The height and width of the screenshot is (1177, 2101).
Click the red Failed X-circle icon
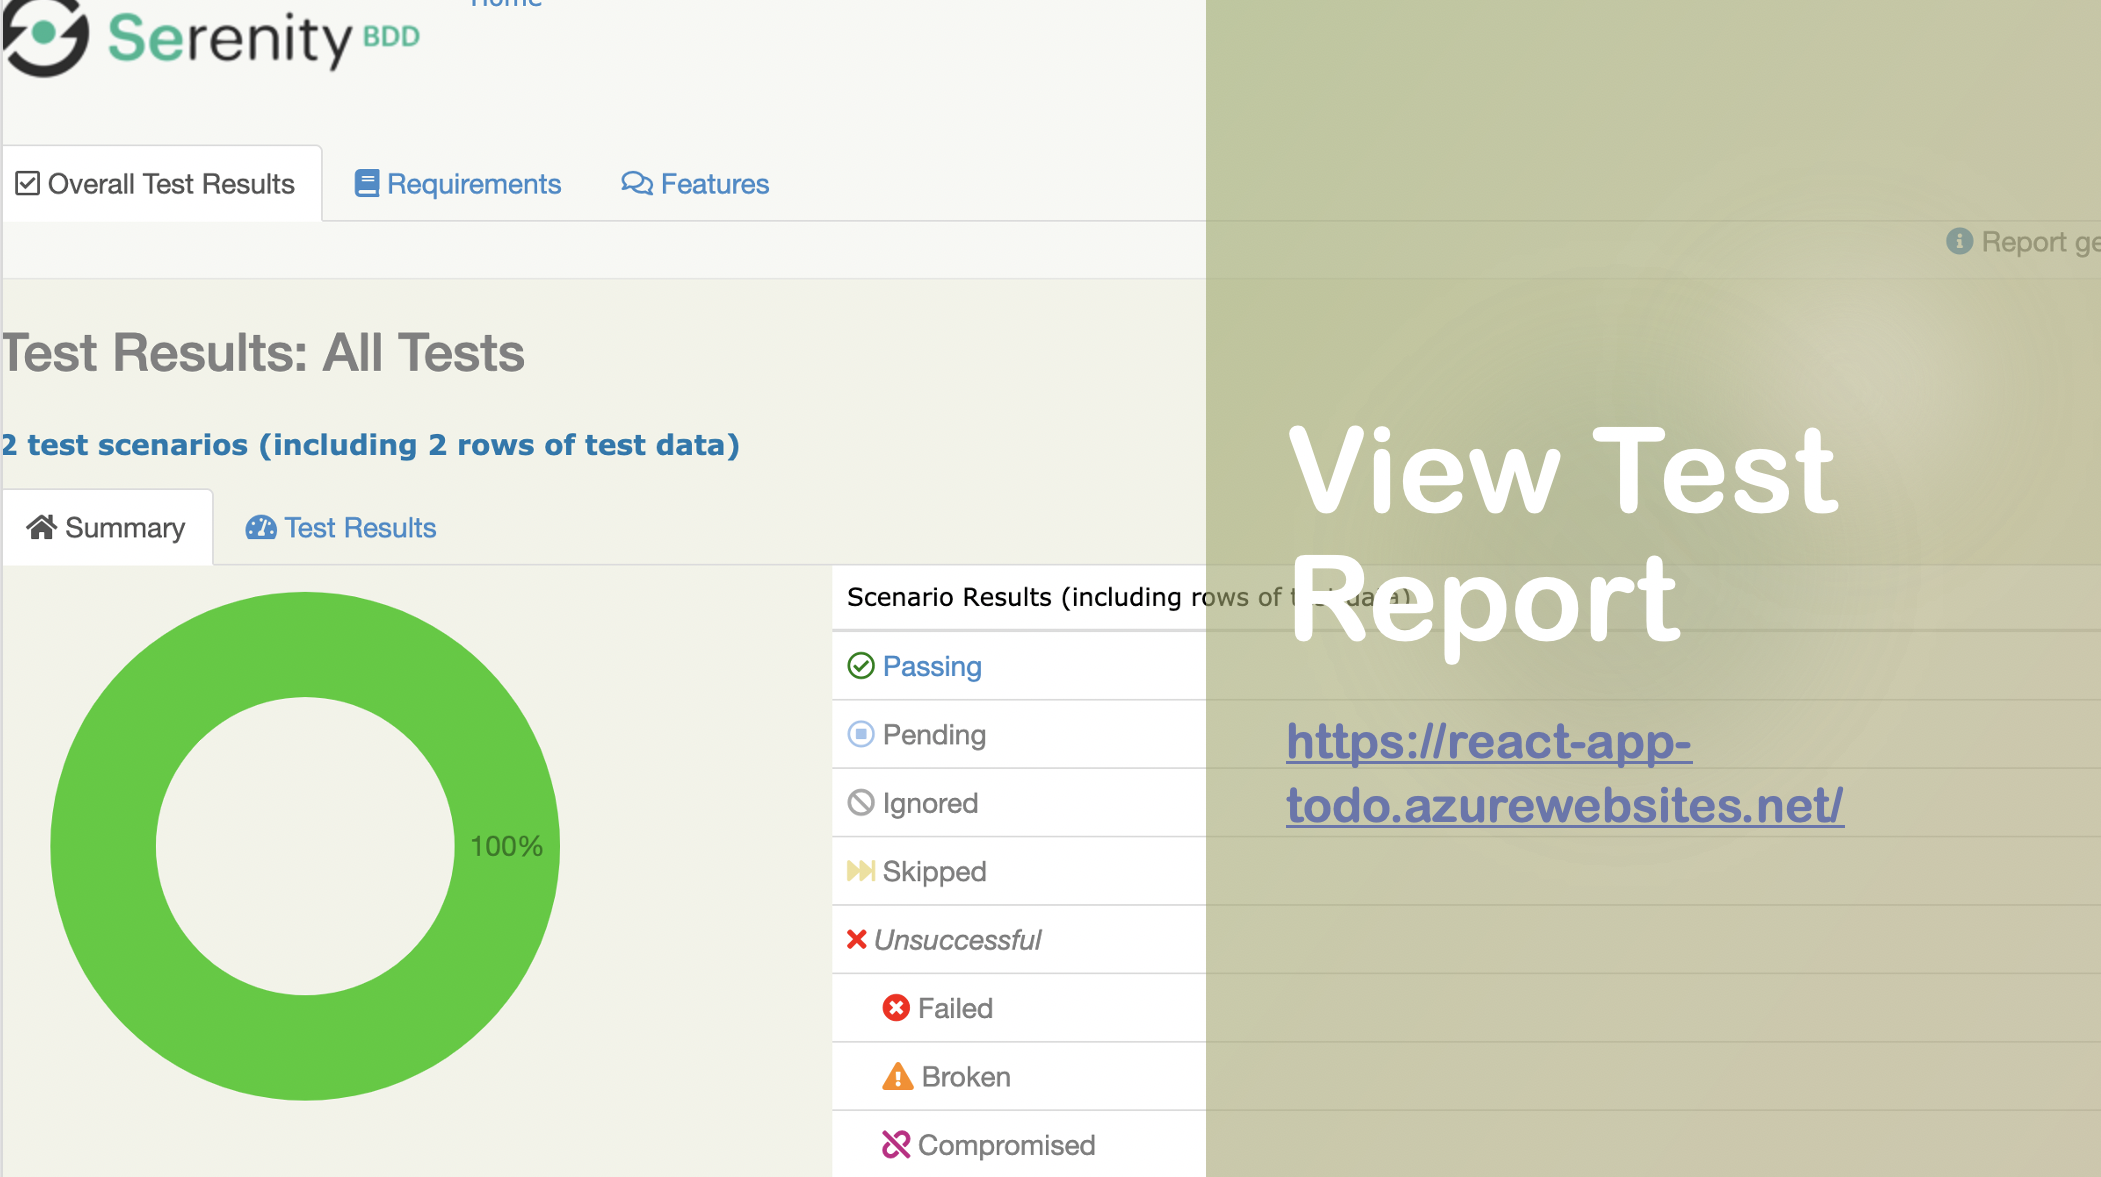[x=896, y=1008]
